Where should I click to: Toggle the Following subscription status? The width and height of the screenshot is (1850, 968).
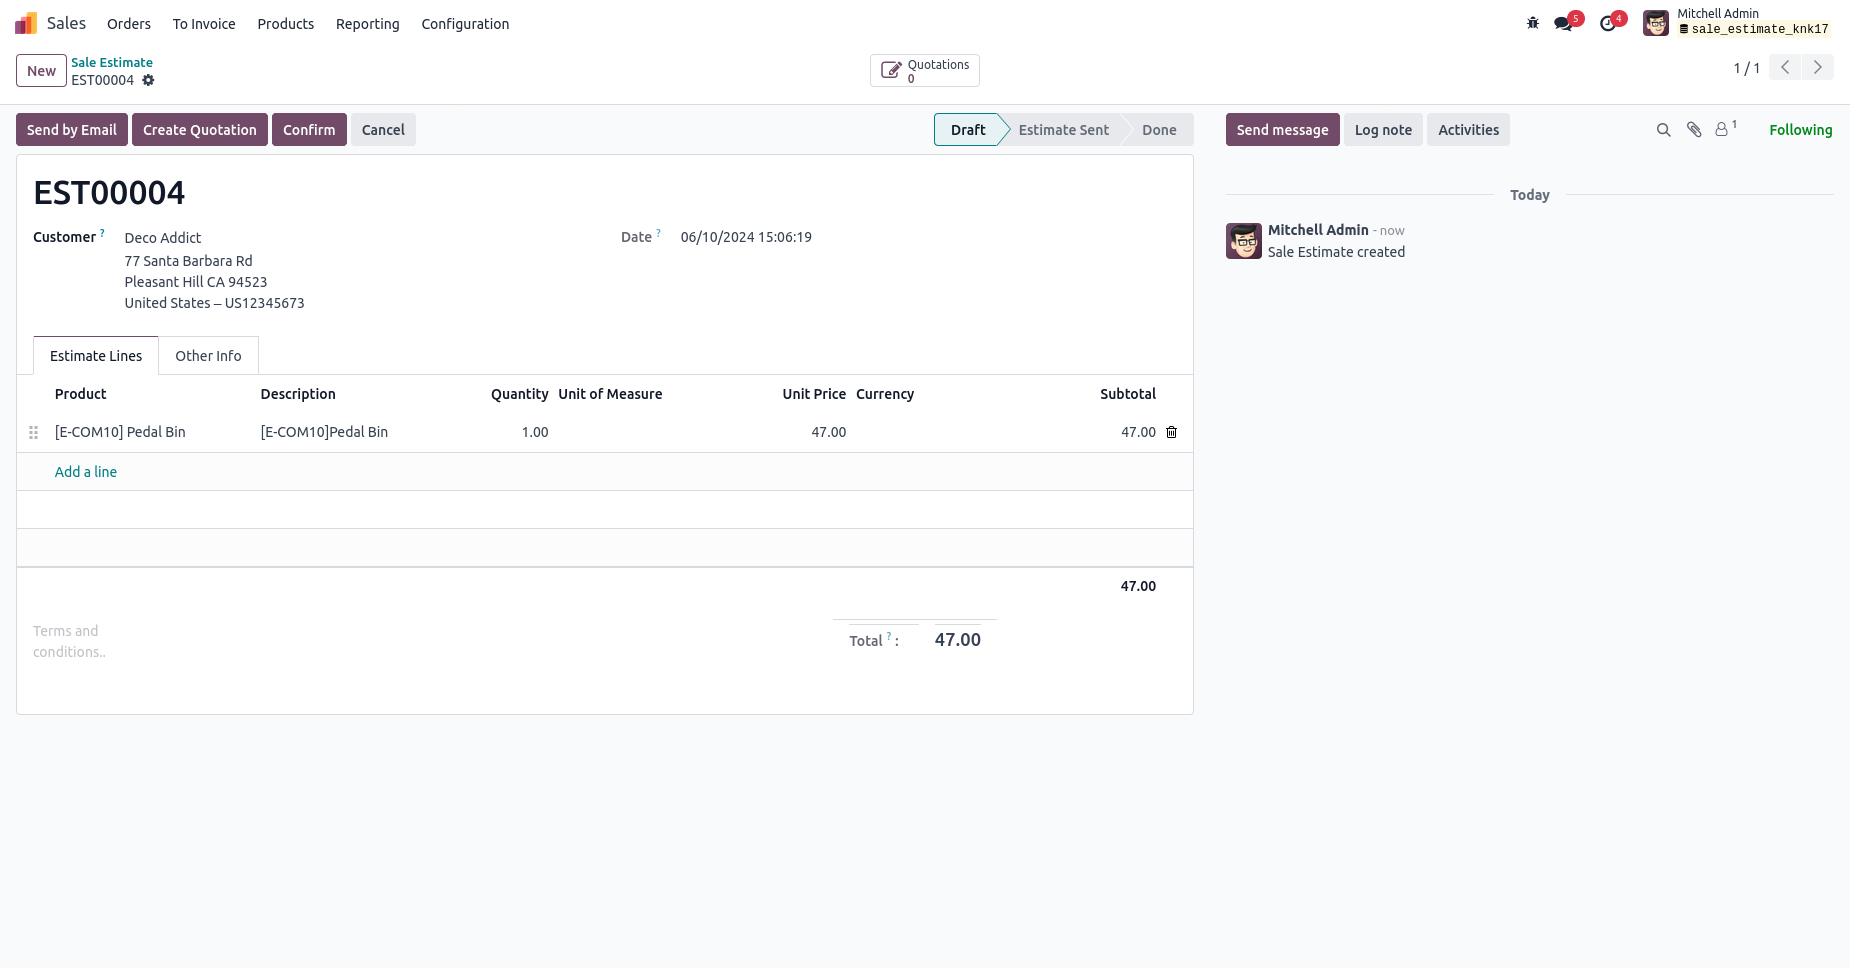point(1800,130)
